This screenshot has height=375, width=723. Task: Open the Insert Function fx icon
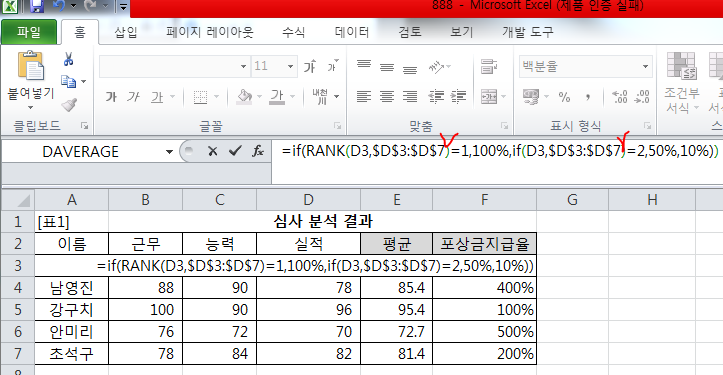tap(258, 151)
